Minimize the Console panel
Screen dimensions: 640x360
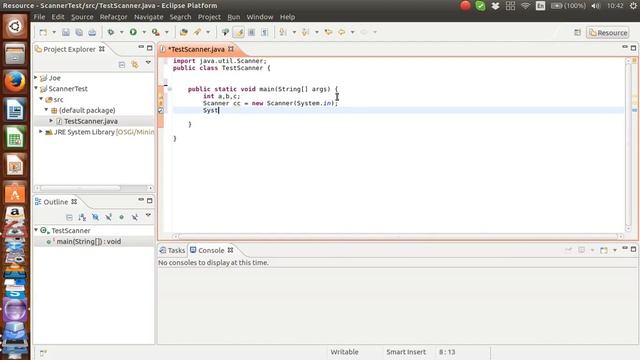[x=625, y=249]
